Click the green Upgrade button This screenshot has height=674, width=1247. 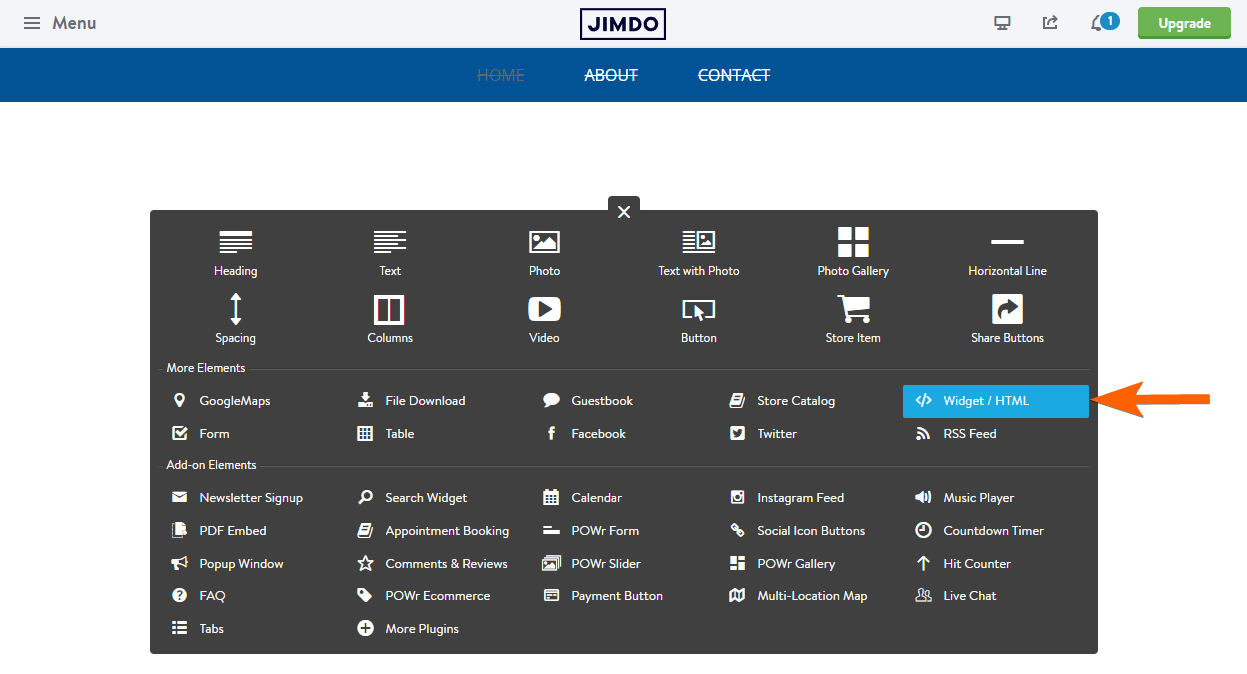(x=1184, y=23)
